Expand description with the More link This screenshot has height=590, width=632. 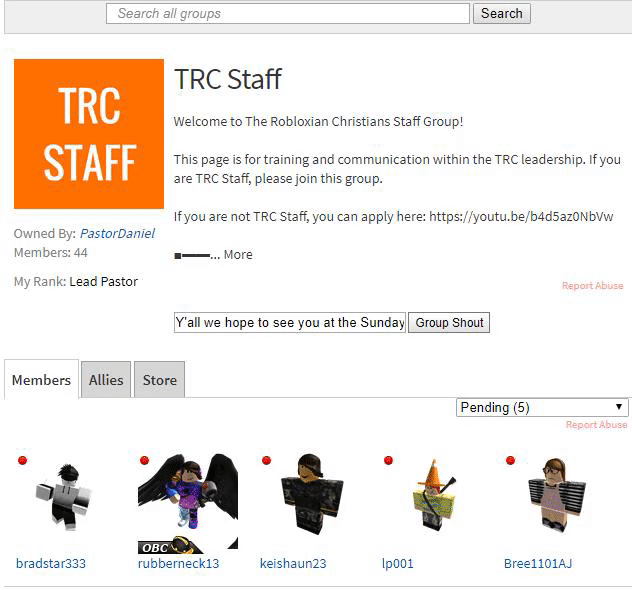(x=238, y=255)
